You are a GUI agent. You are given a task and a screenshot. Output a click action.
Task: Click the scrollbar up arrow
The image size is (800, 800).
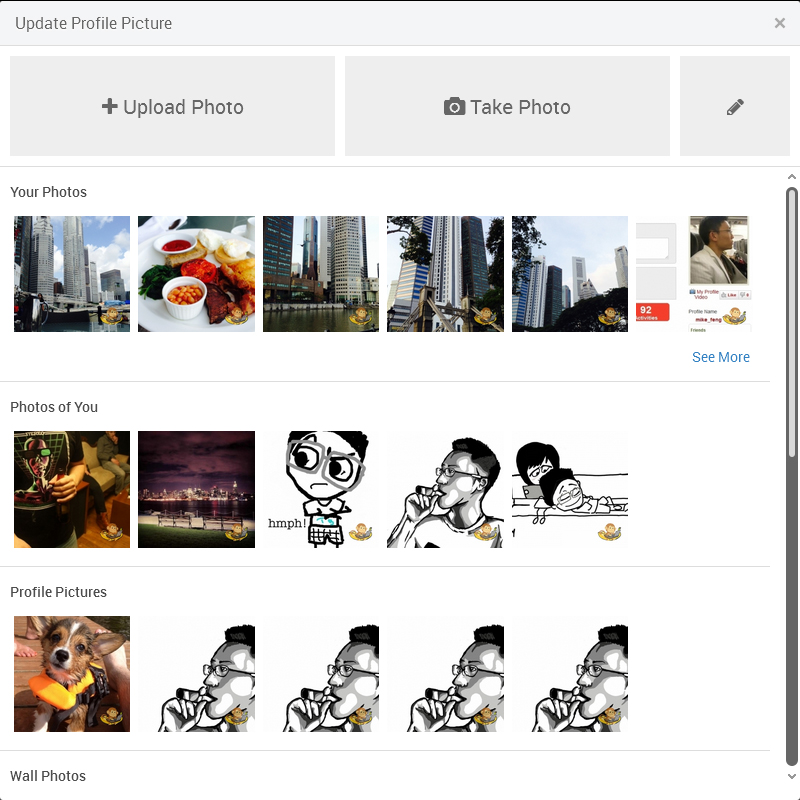click(x=792, y=177)
